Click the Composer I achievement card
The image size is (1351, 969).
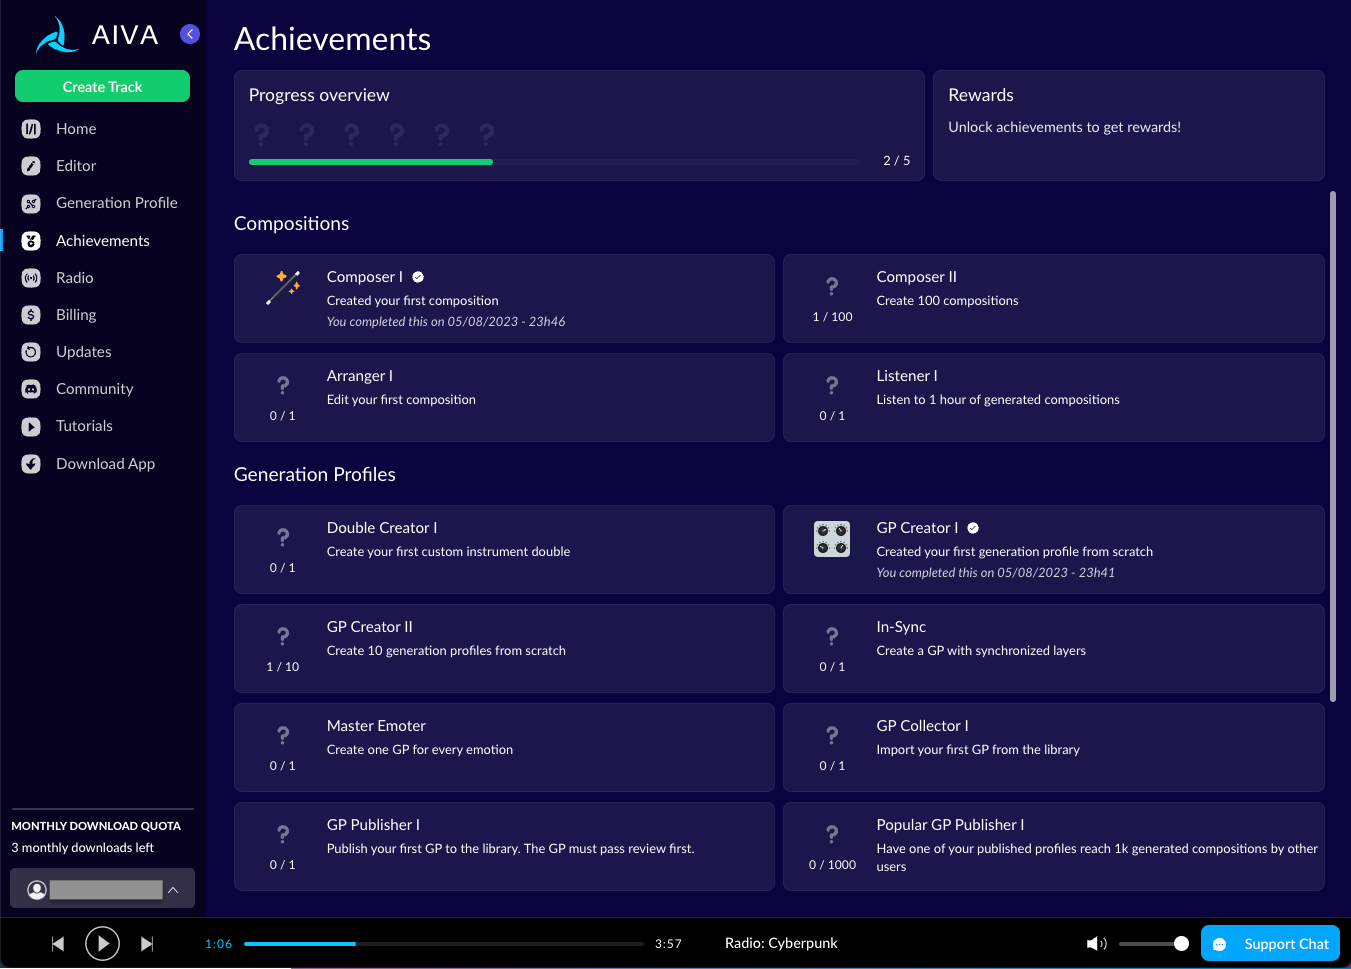pyautogui.click(x=504, y=298)
